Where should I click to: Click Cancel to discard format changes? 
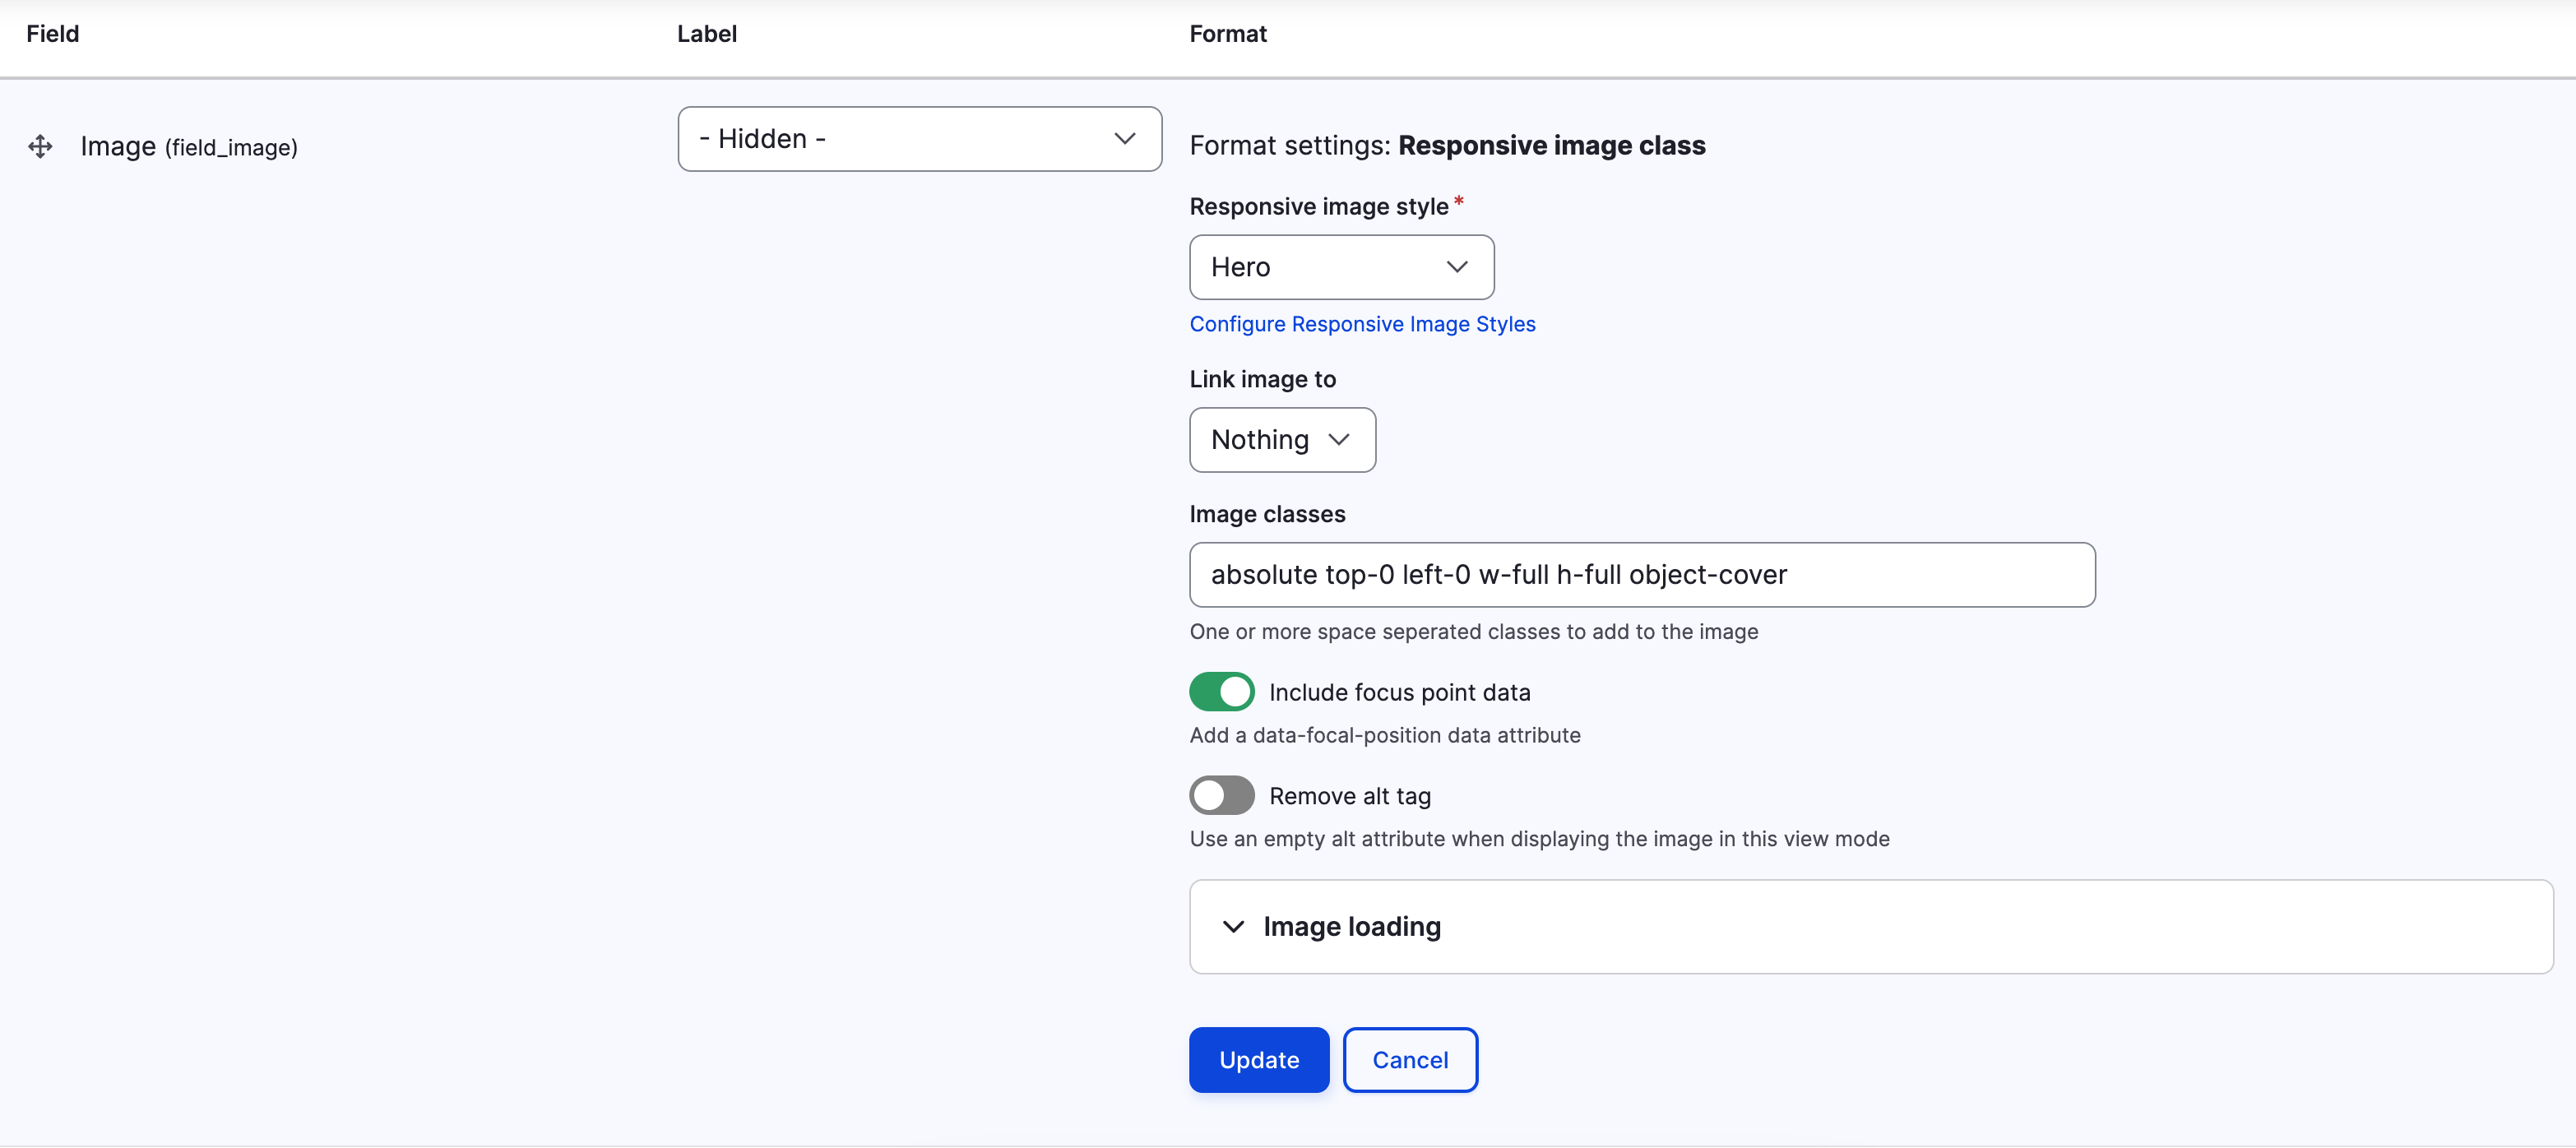click(1410, 1059)
